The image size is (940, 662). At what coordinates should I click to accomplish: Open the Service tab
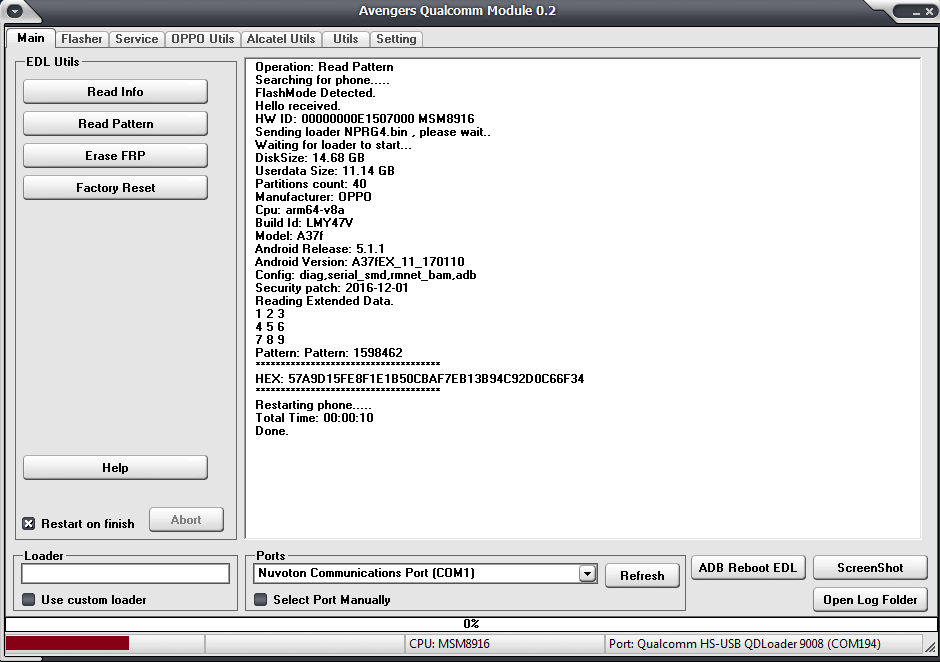coord(137,39)
